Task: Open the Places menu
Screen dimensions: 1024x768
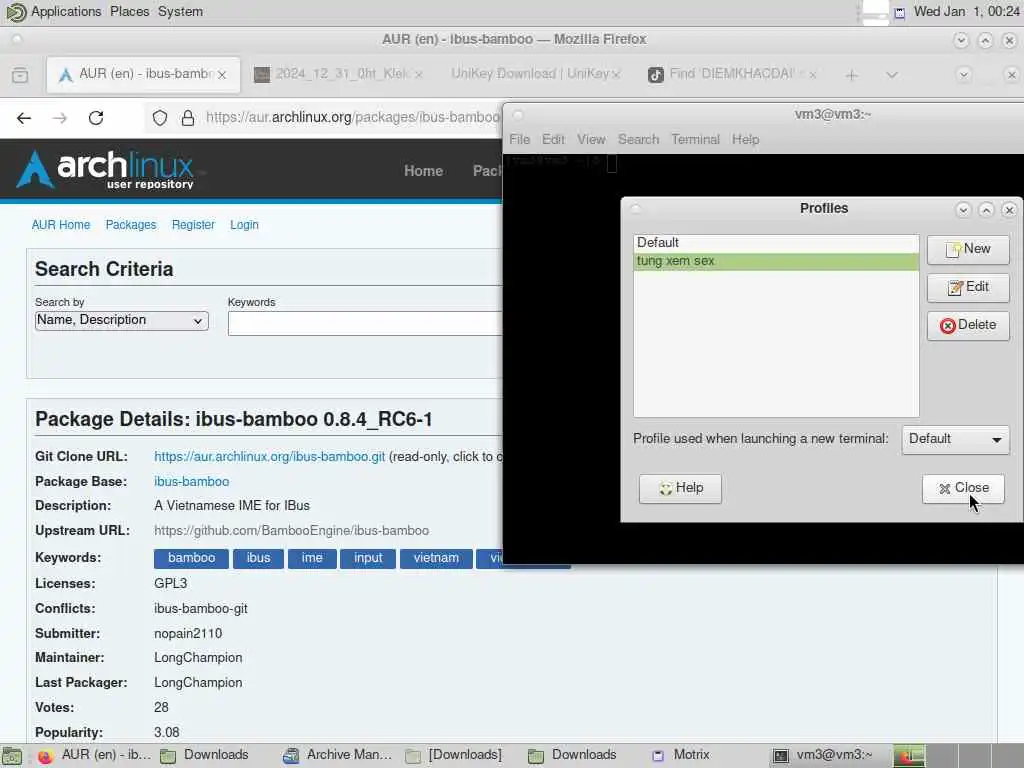Action: click(129, 12)
